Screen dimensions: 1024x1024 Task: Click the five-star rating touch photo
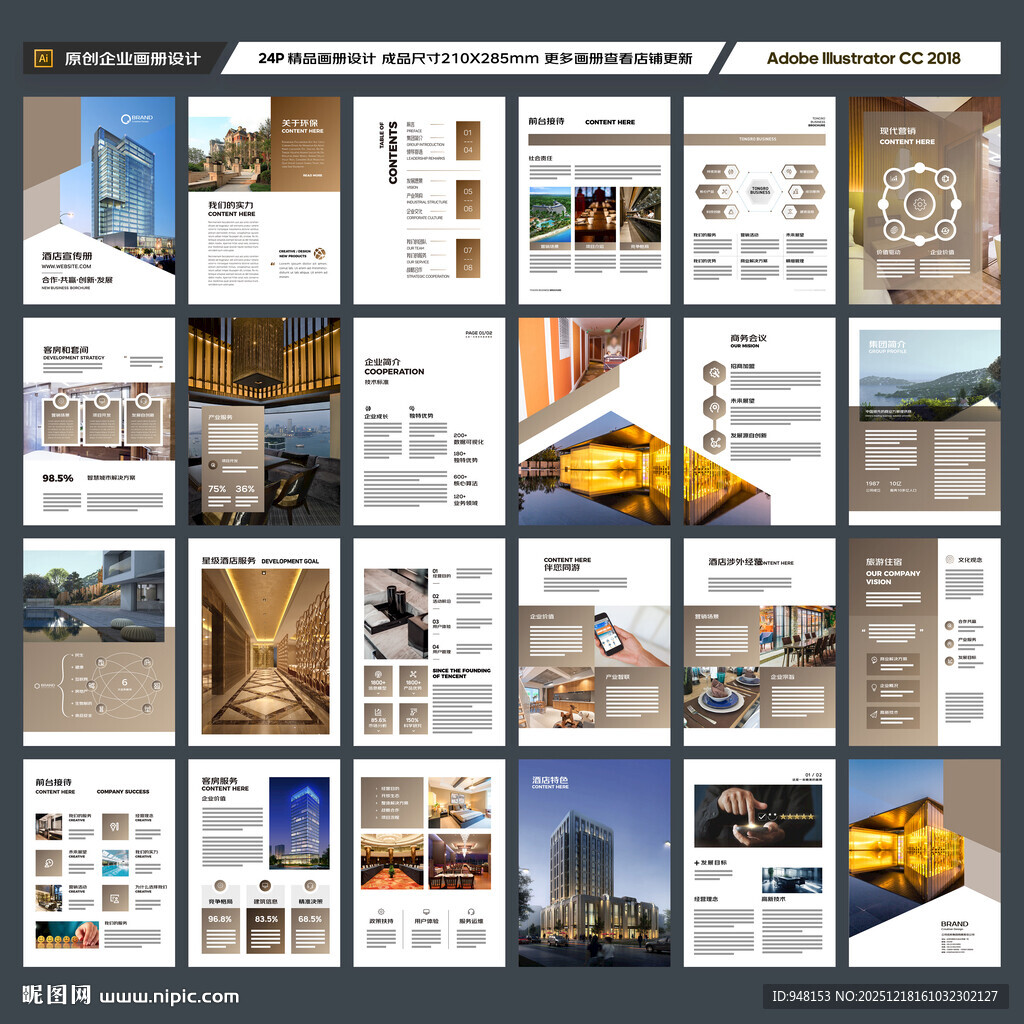click(x=758, y=817)
